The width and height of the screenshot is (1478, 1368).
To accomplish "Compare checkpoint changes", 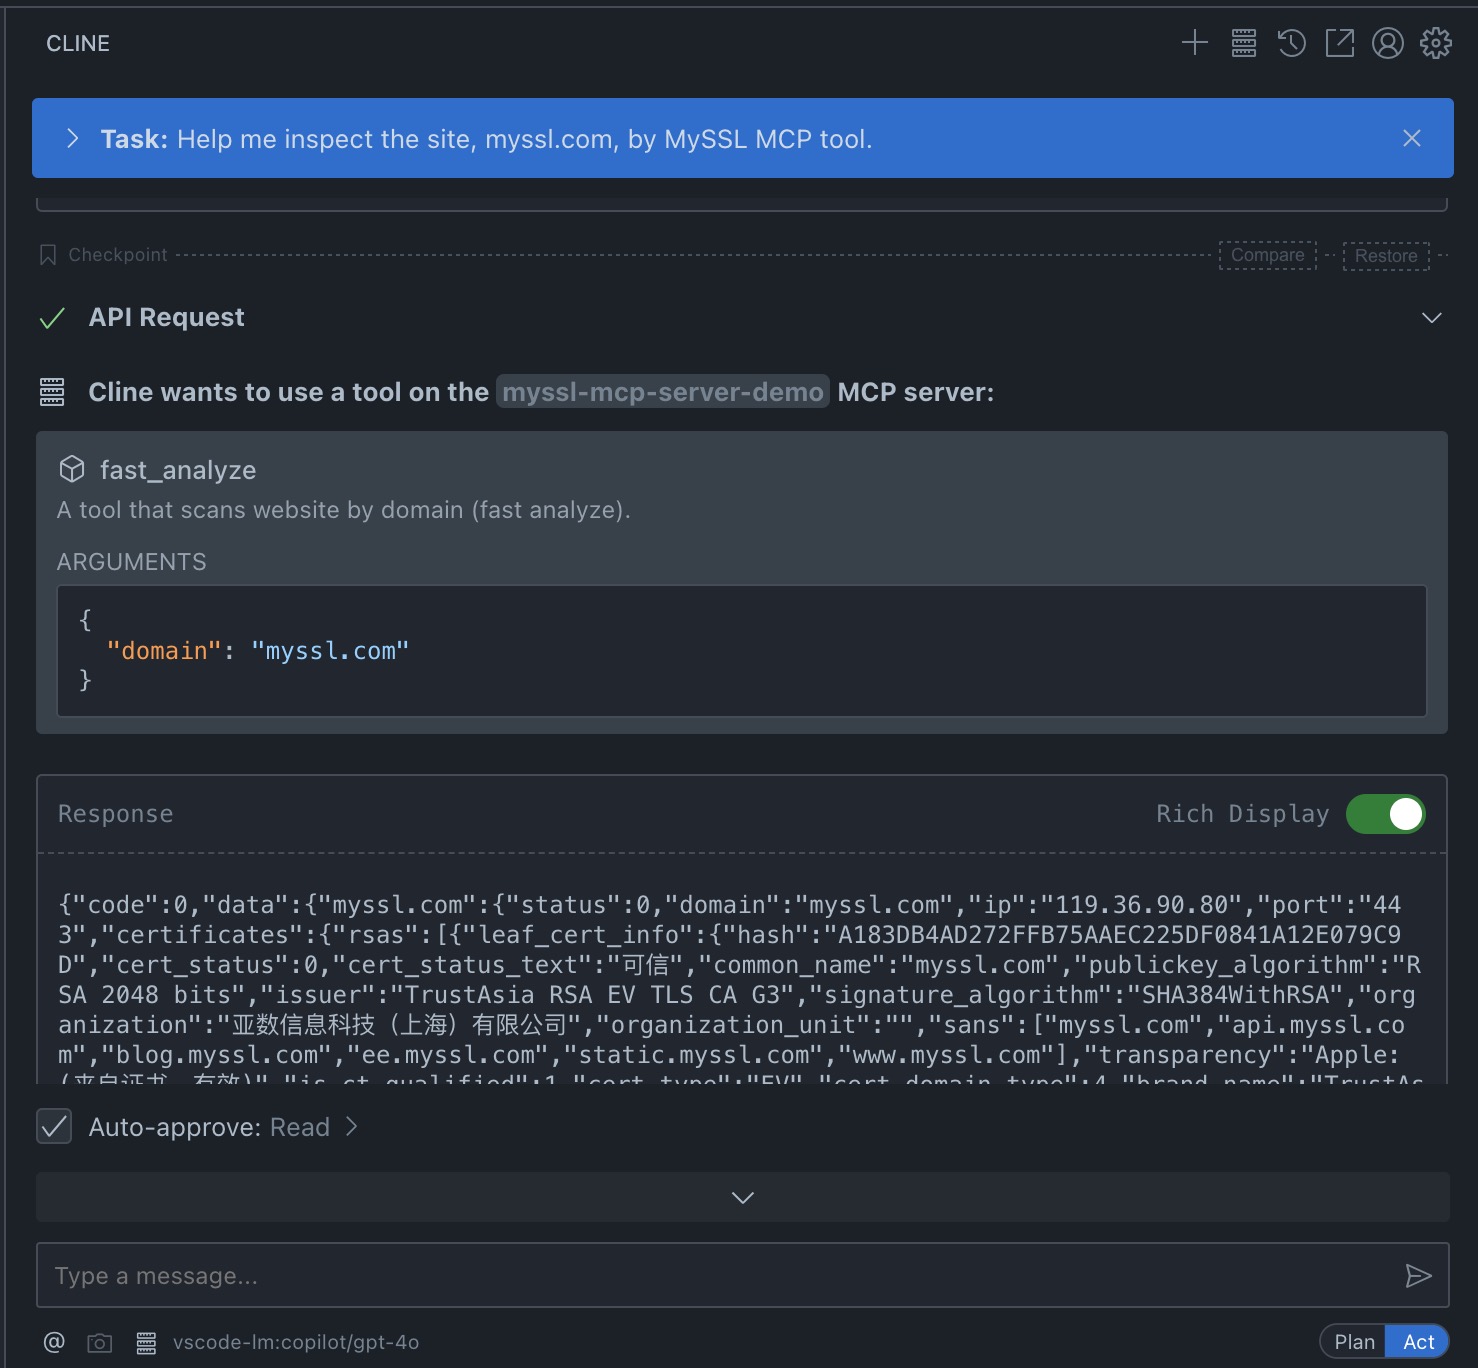I will (1268, 255).
